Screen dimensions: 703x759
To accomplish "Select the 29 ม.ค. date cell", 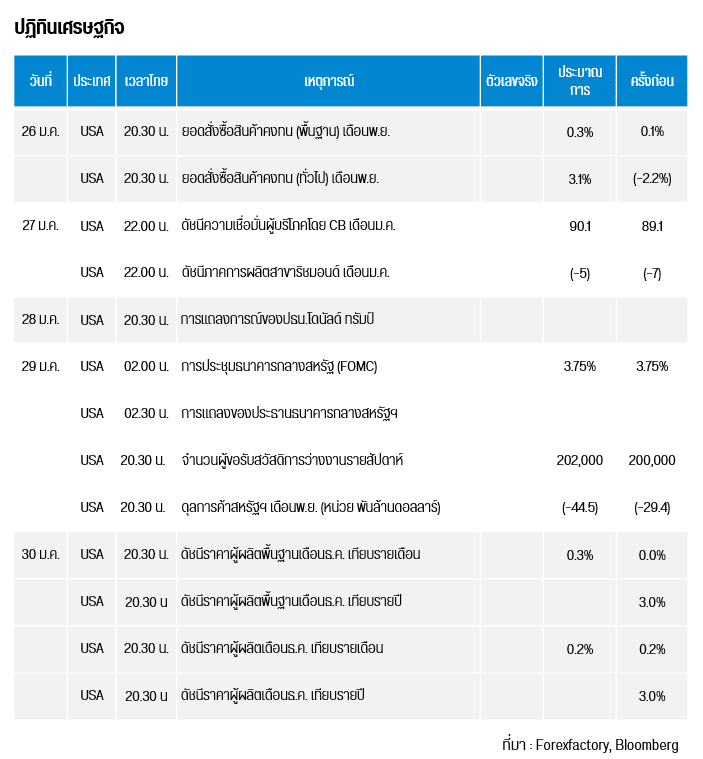I will (40, 366).
